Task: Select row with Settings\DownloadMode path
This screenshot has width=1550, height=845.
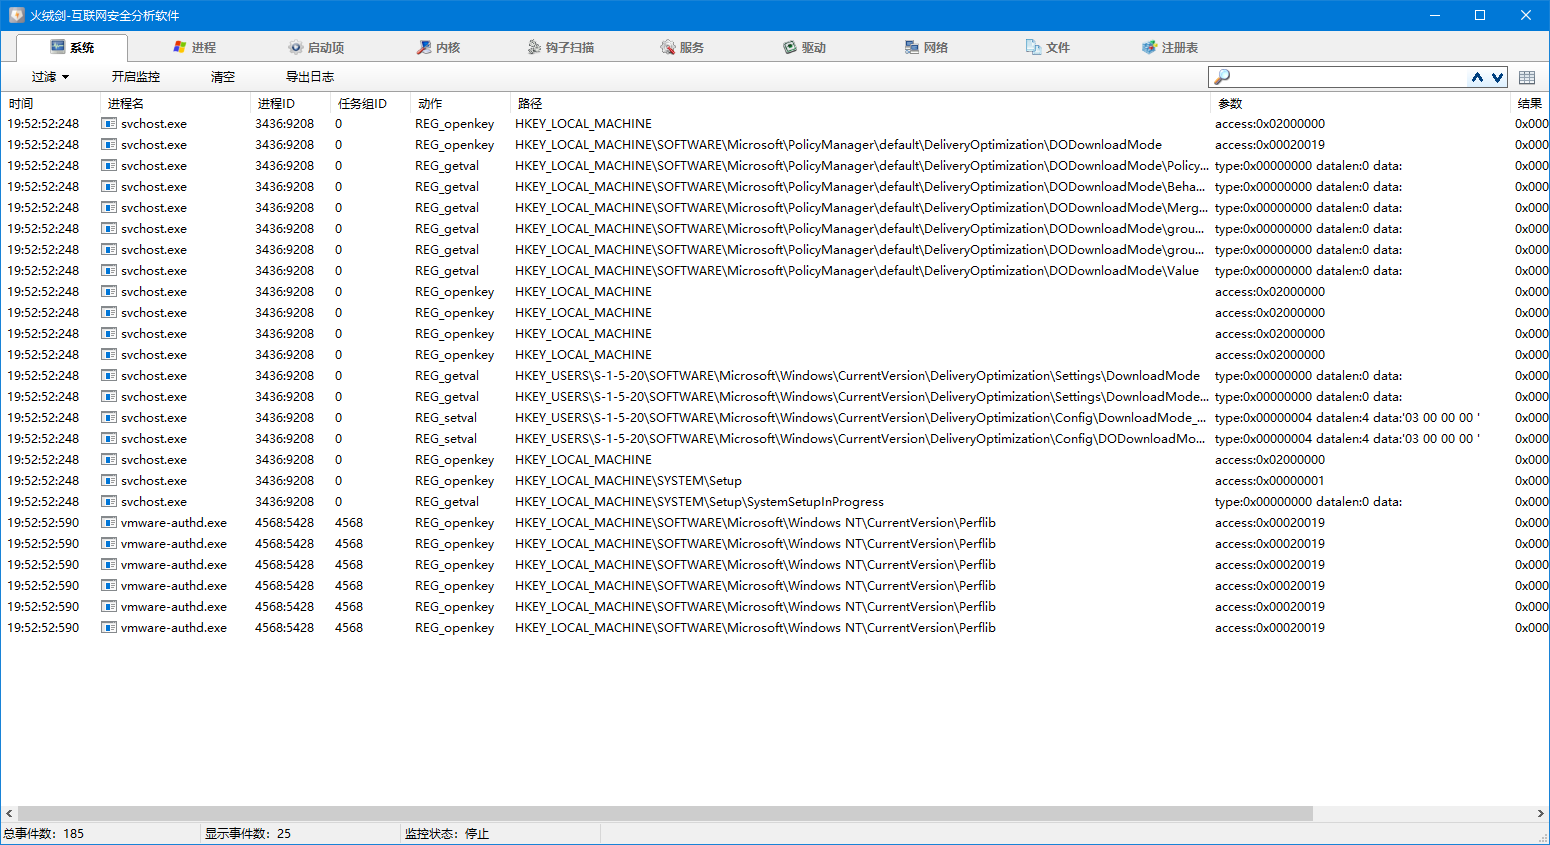Action: pos(775,376)
